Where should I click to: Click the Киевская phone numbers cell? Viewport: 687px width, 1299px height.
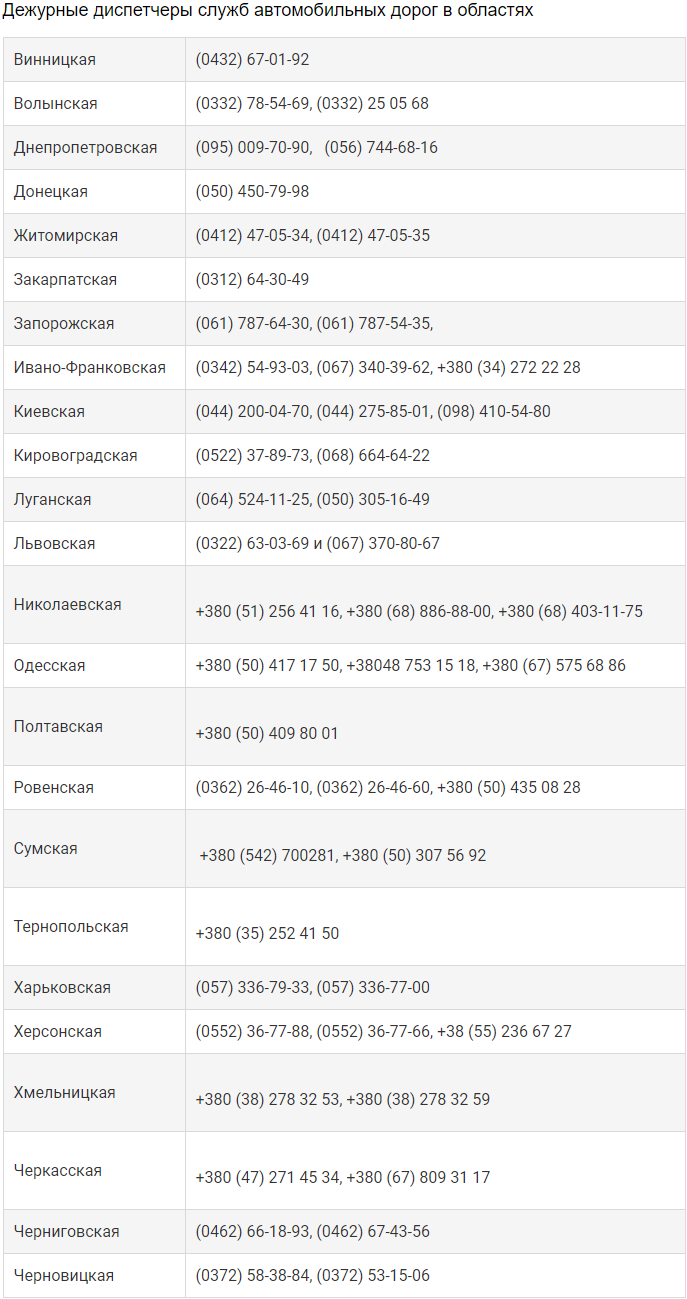pos(373,412)
